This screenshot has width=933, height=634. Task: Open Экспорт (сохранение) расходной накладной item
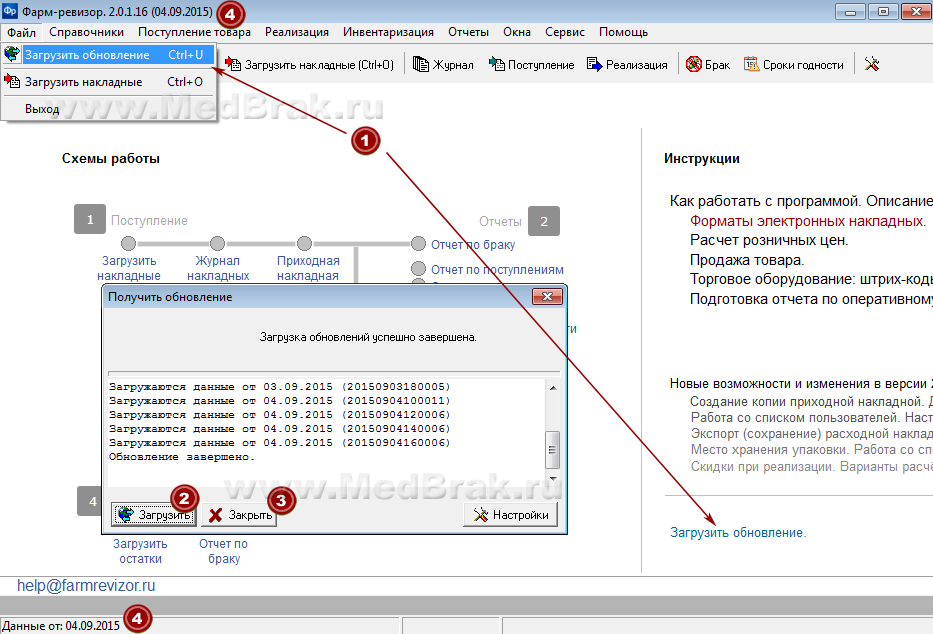811,434
